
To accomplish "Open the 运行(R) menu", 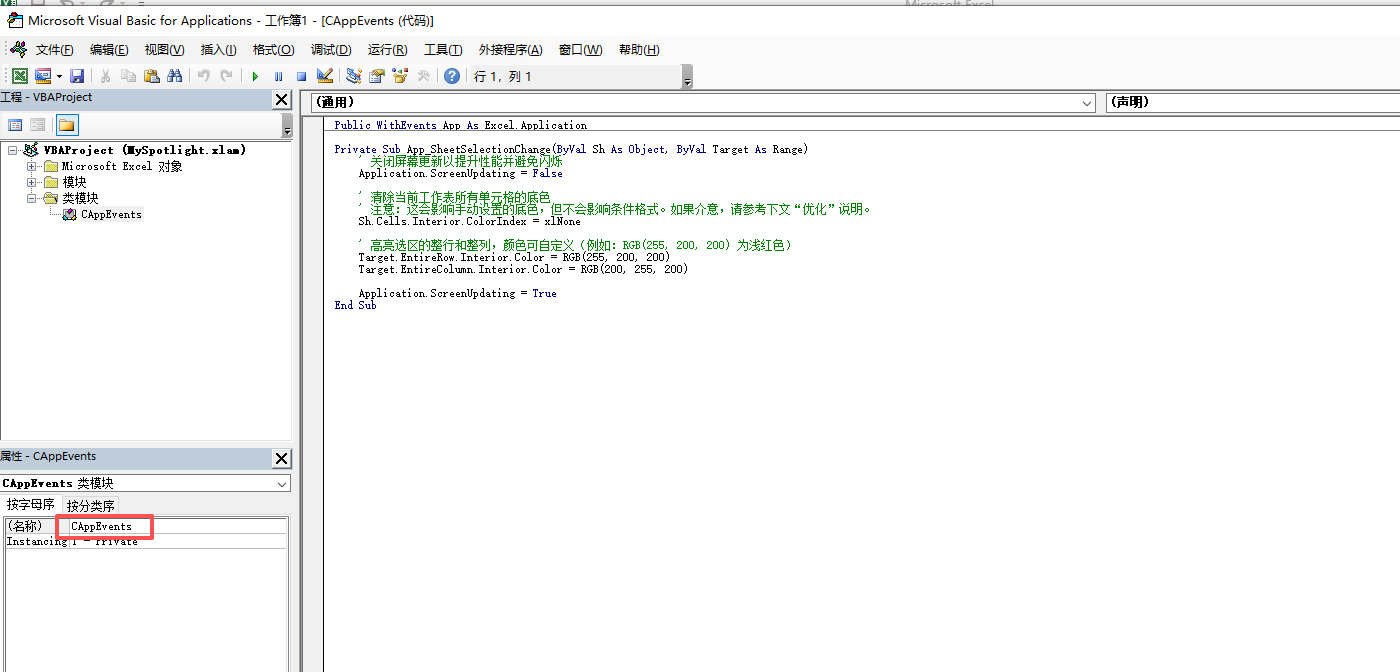I will pyautogui.click(x=387, y=50).
